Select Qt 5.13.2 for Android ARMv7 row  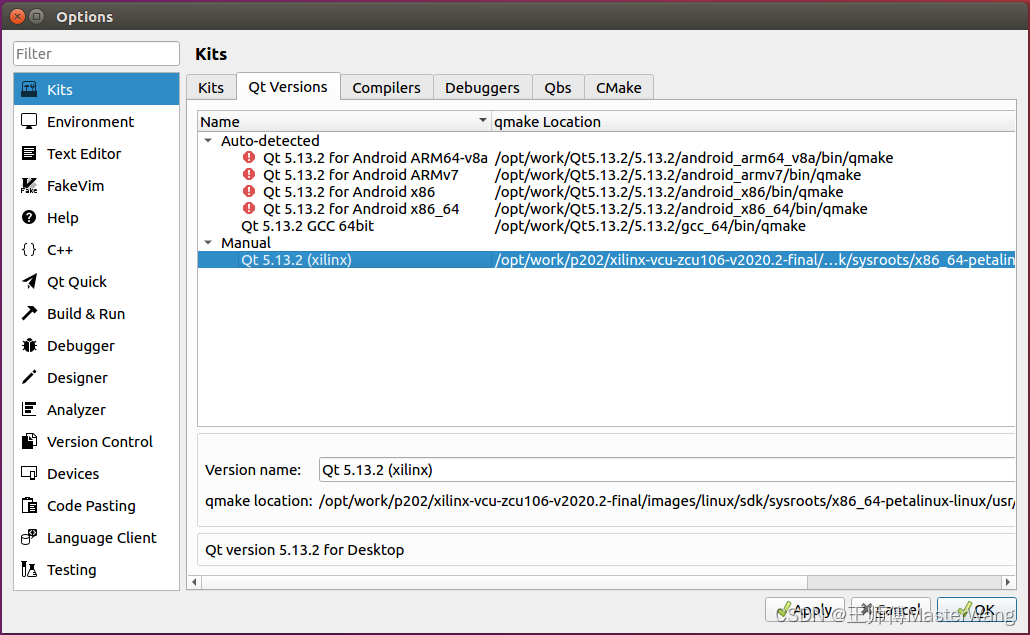606,175
